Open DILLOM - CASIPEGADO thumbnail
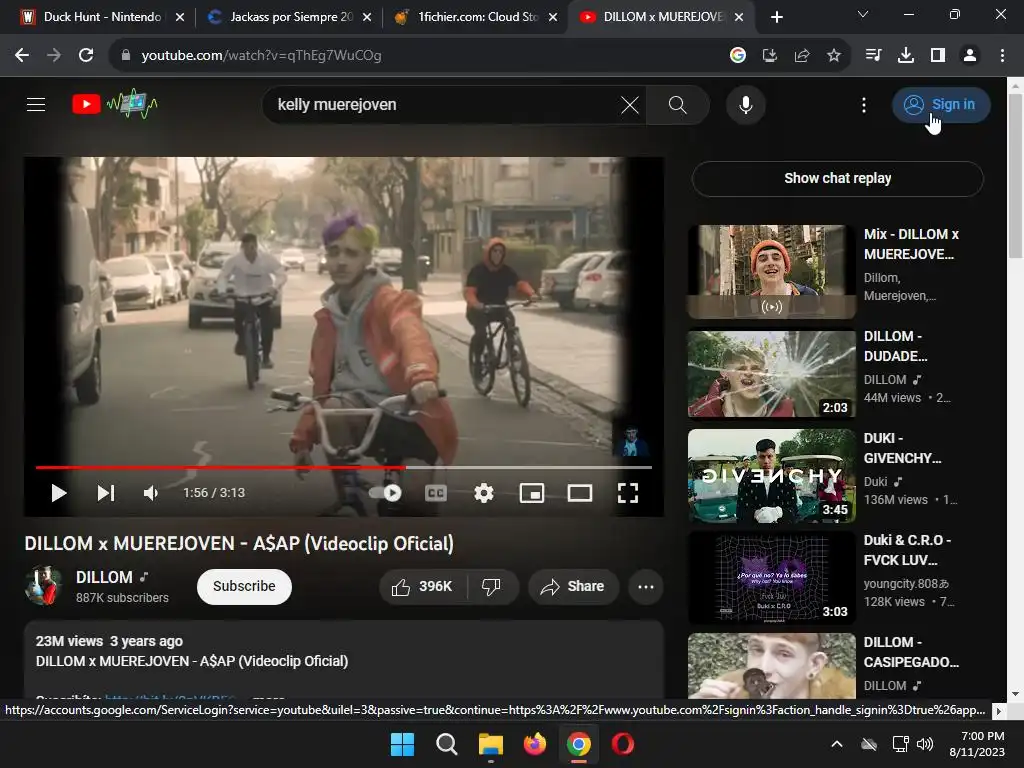Viewport: 1024px width, 768px height. coord(771,665)
